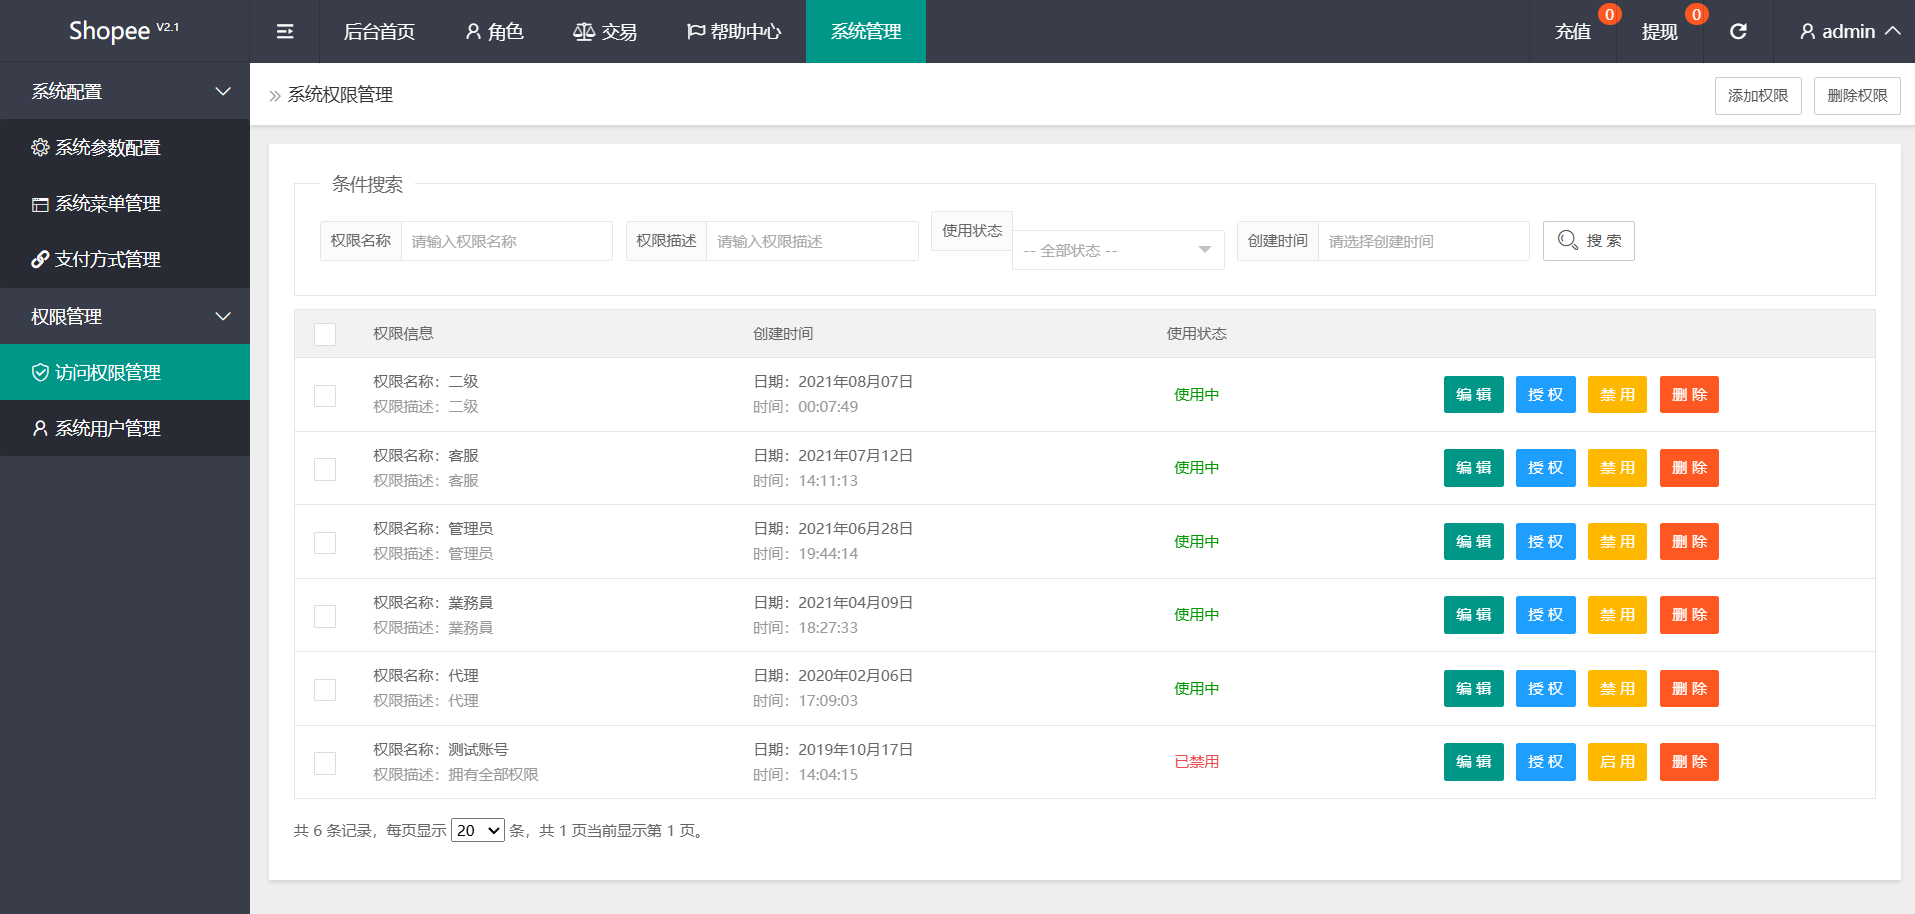
Task: Open 系统菜单管理 from the sidebar
Action: [125, 204]
